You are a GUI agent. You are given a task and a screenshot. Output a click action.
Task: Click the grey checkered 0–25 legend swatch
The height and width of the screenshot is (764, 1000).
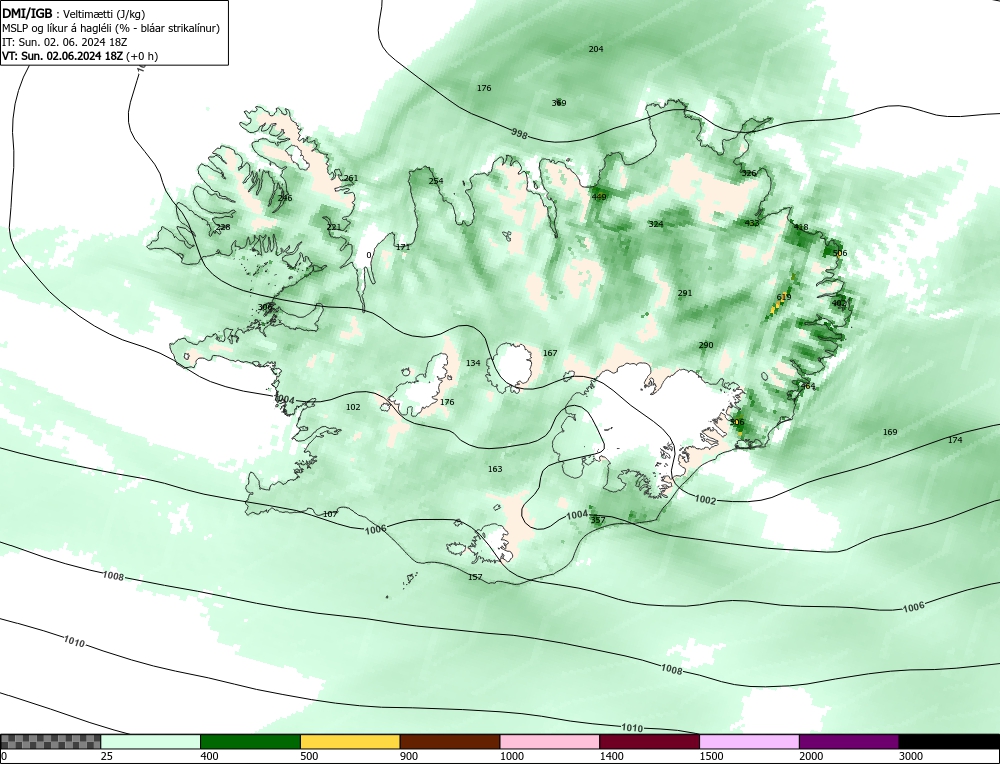pos(50,741)
